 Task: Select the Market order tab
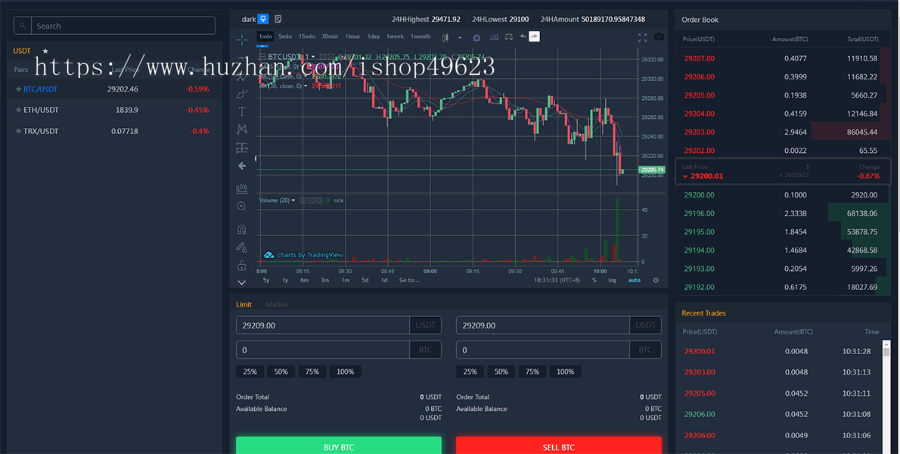277,305
